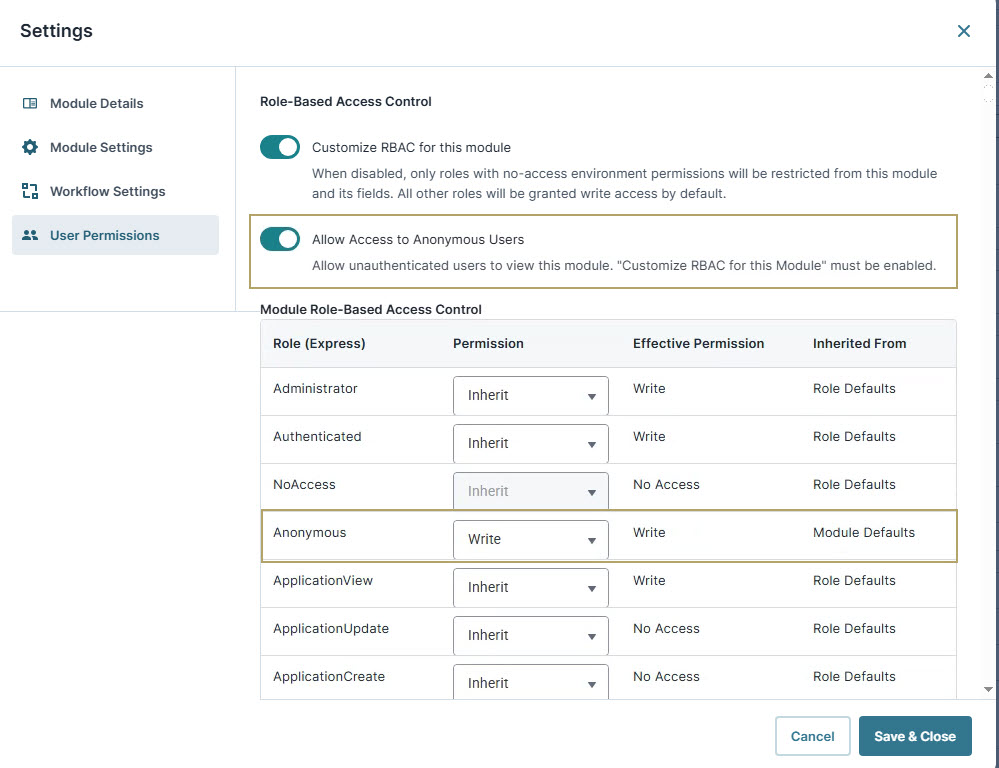This screenshot has width=999, height=768.
Task: Open the ApplicationUpdate permission dropdown
Action: (x=530, y=635)
